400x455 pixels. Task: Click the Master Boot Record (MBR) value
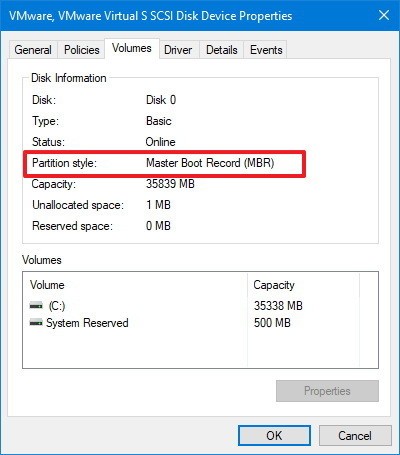[210, 163]
